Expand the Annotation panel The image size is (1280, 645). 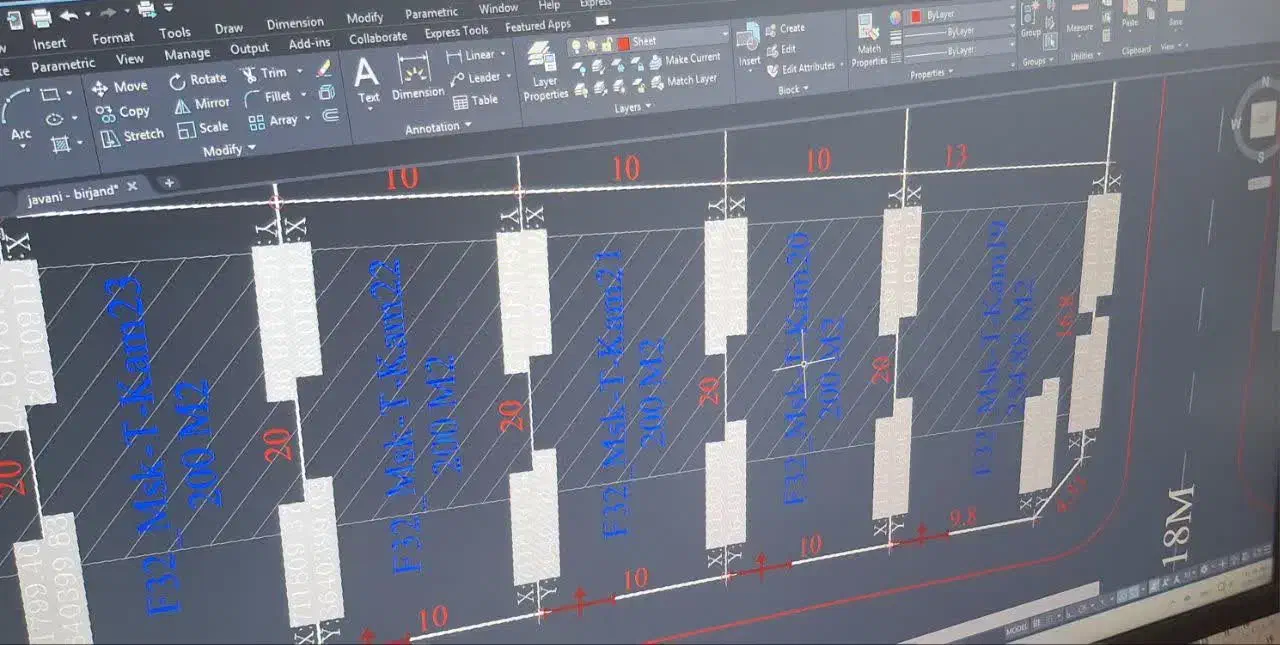click(x=438, y=128)
